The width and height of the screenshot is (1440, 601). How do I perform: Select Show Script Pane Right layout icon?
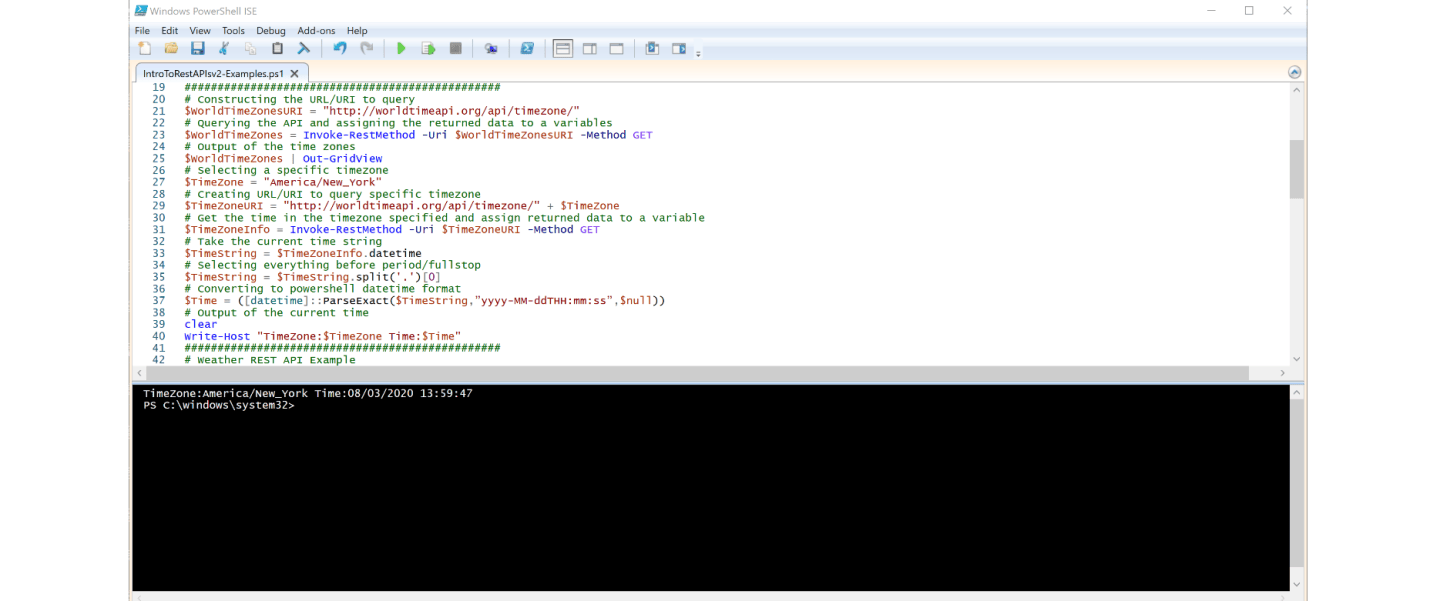pos(590,48)
